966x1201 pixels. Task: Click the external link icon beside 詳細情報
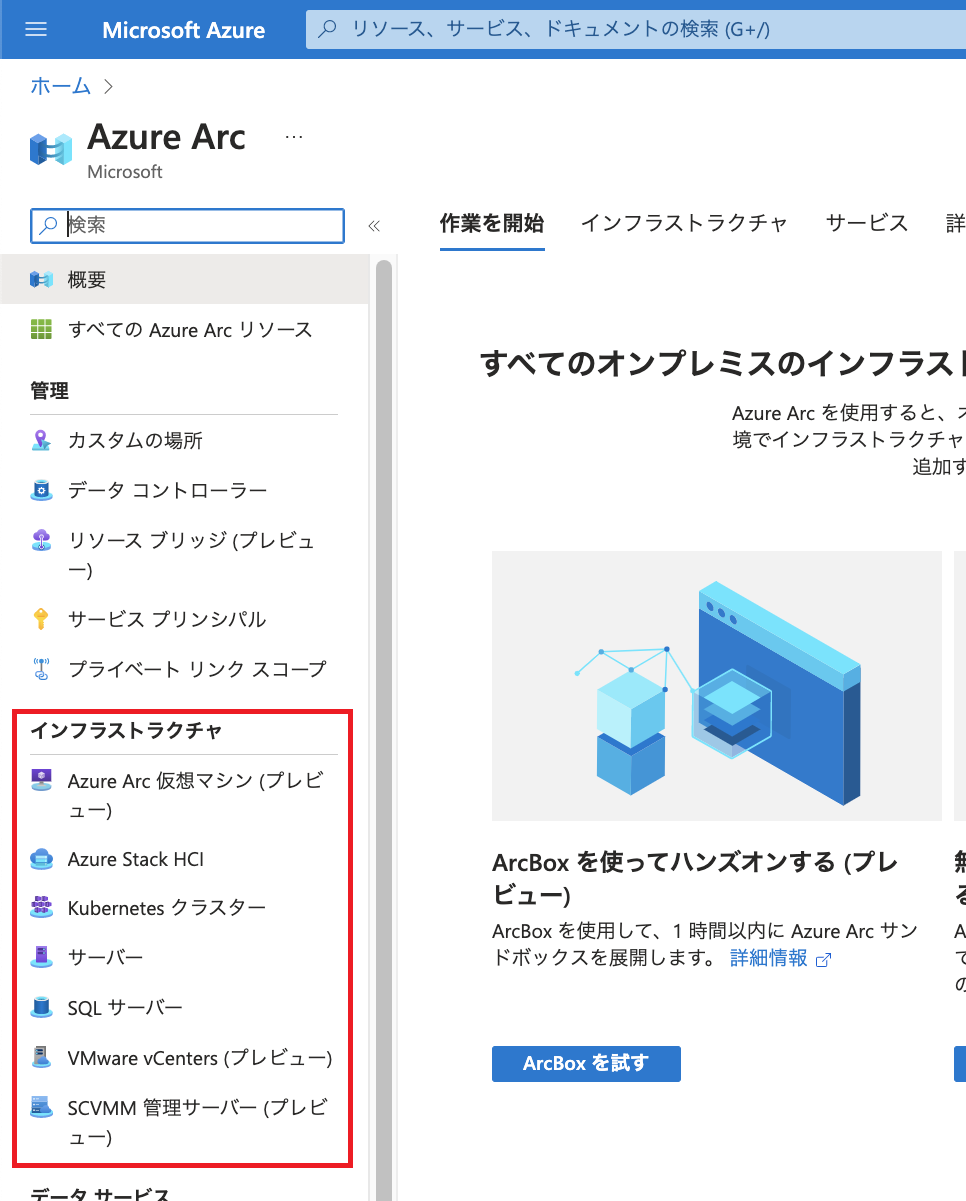tap(824, 960)
